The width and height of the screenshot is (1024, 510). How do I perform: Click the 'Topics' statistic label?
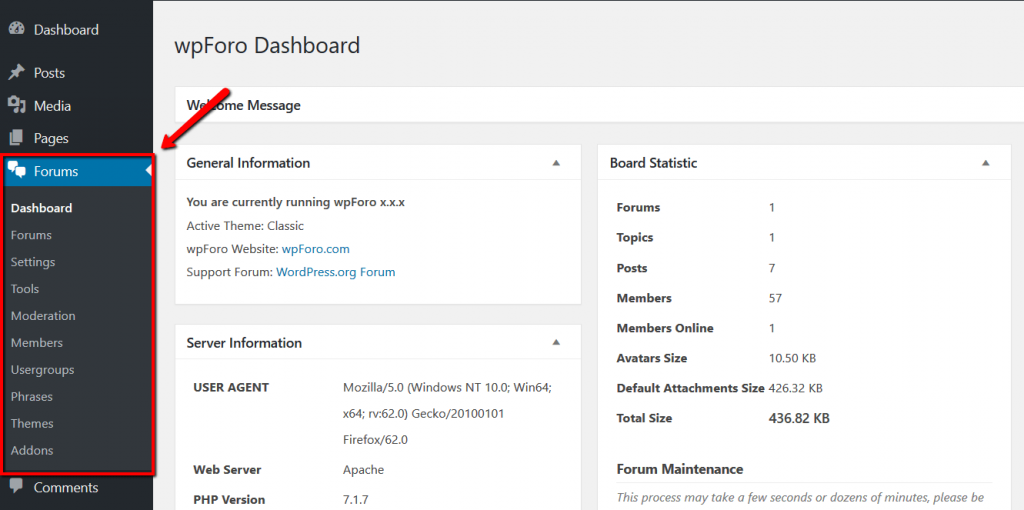coord(635,238)
